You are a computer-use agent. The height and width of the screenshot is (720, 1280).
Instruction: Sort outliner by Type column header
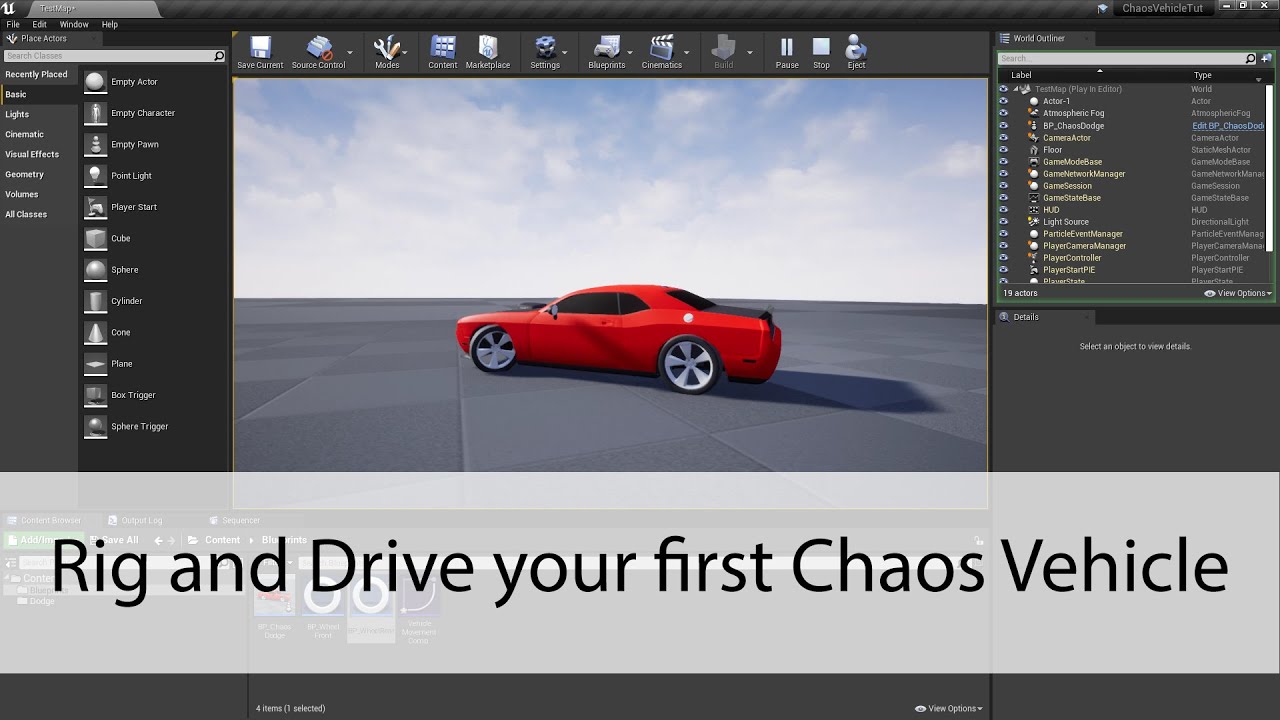[x=1202, y=75]
